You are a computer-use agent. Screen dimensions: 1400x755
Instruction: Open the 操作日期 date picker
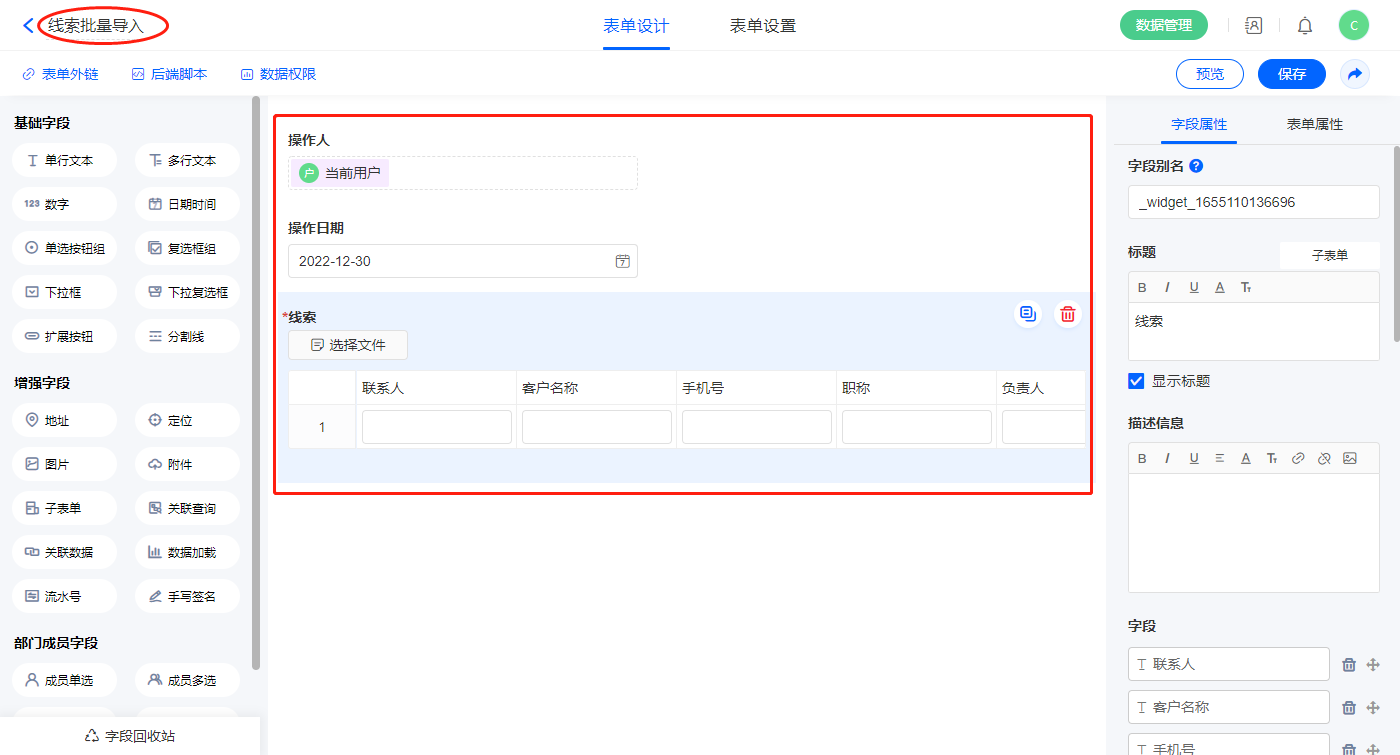click(x=622, y=262)
